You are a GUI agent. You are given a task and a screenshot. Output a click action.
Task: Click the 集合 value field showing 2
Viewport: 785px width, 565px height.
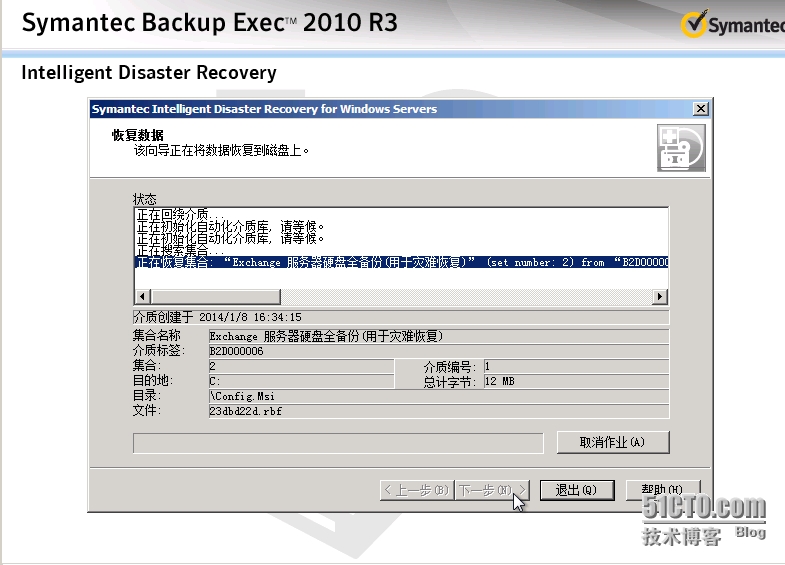tap(301, 366)
